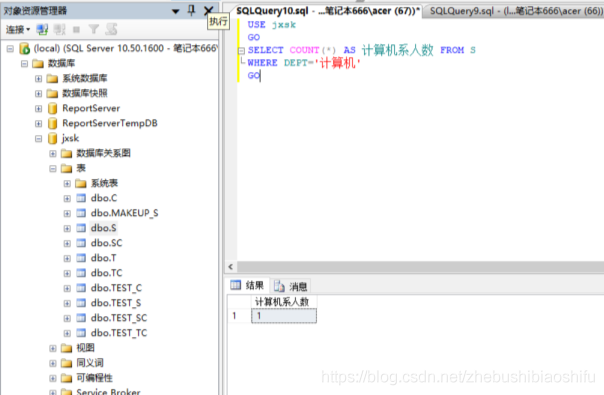Expand the 数据库快照 folder
The height and width of the screenshot is (395, 604).
[x=39, y=93]
